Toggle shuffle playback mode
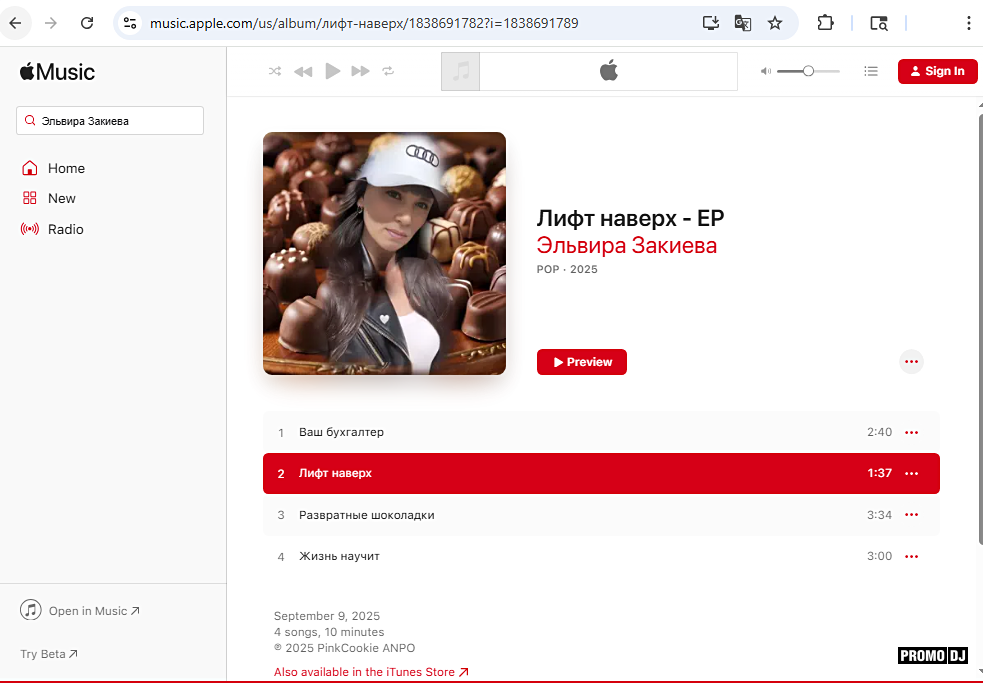Screen dimensions: 983x683 (275, 71)
